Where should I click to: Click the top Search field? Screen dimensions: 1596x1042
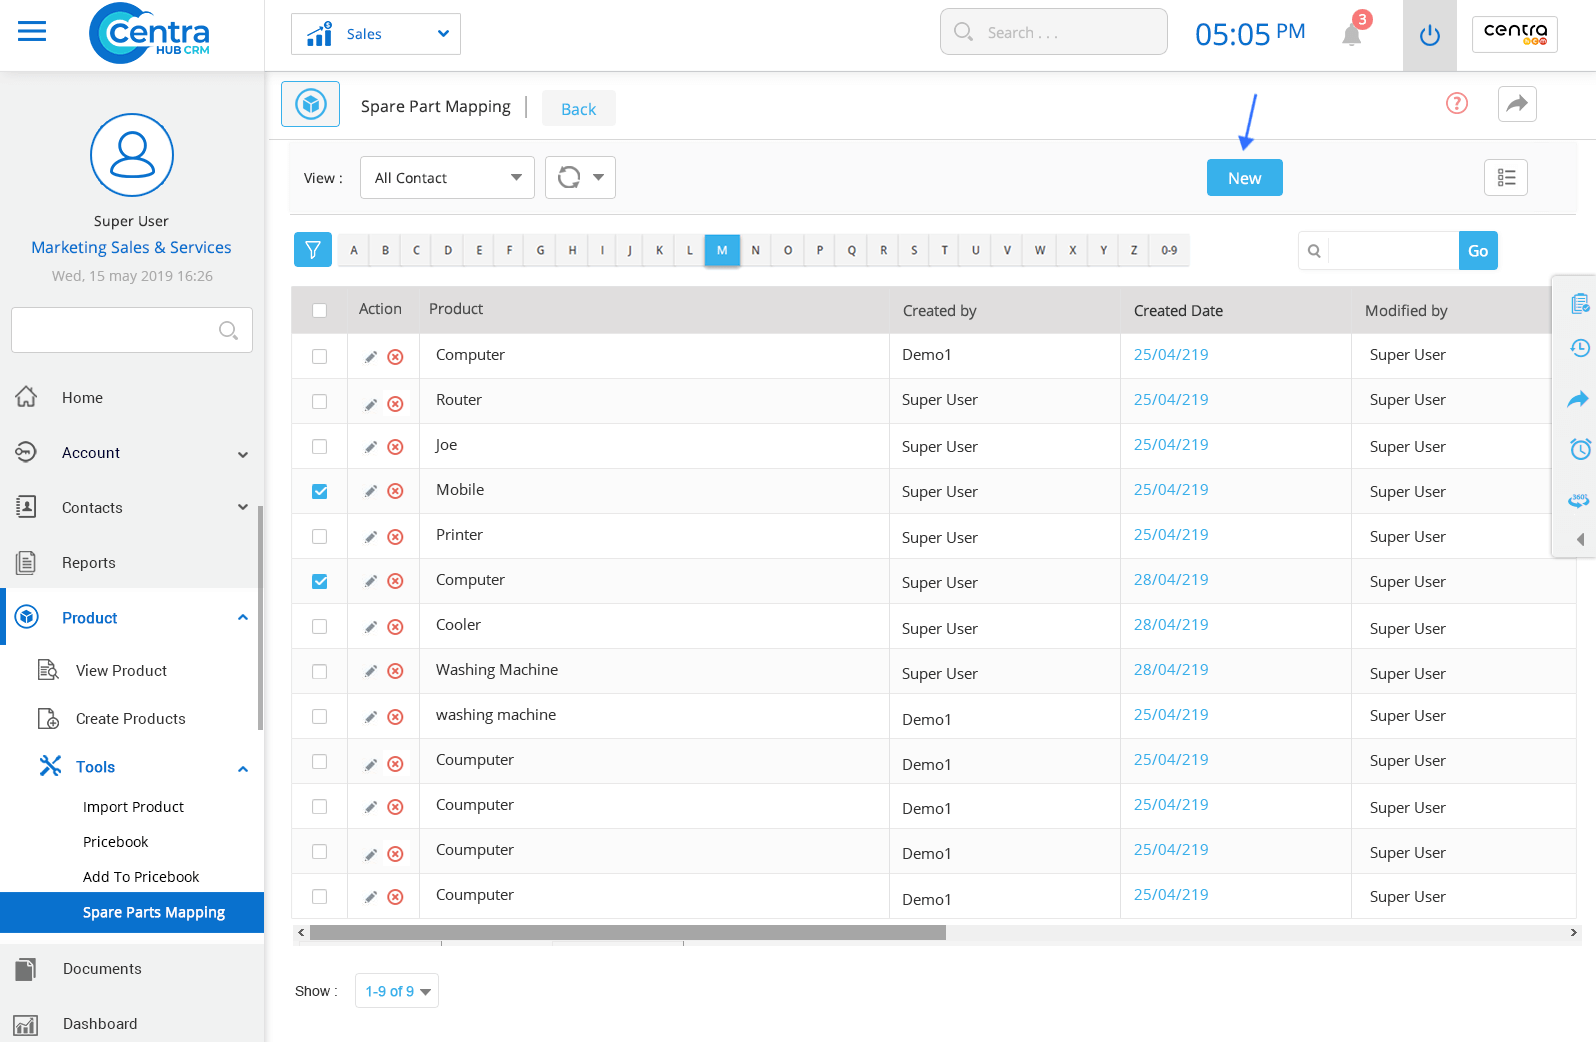[1054, 32]
